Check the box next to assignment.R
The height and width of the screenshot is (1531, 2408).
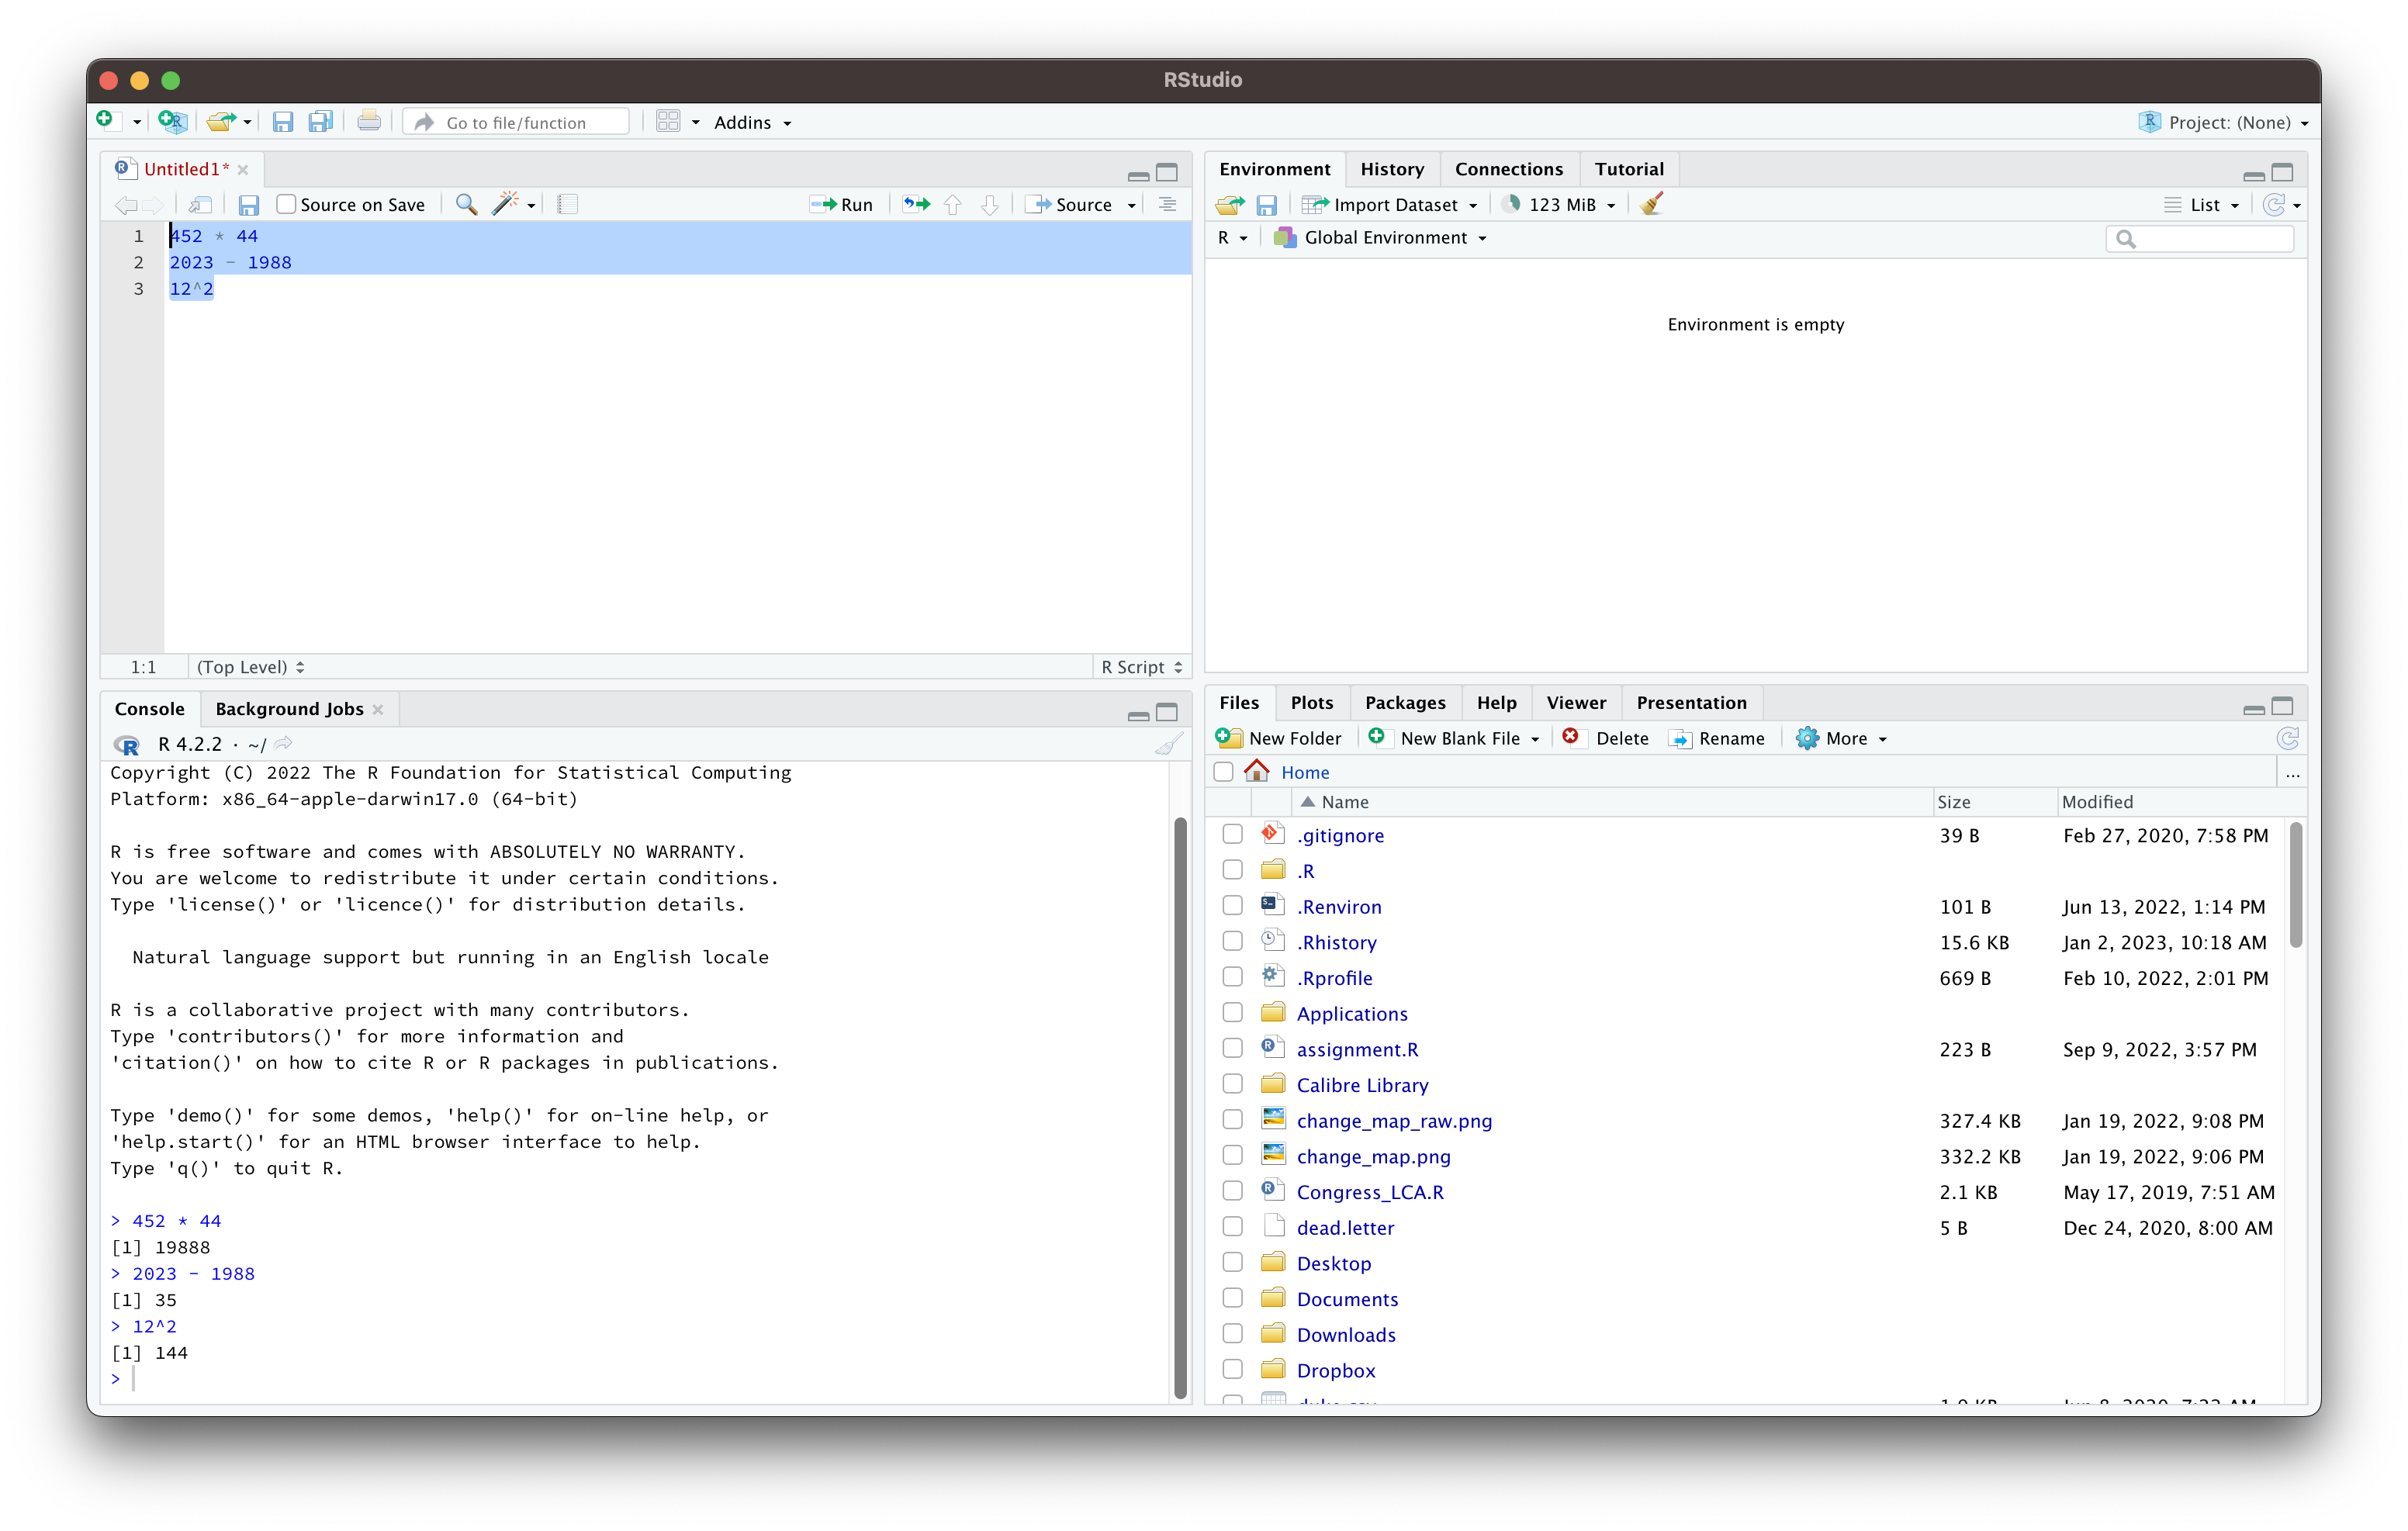1232,1049
